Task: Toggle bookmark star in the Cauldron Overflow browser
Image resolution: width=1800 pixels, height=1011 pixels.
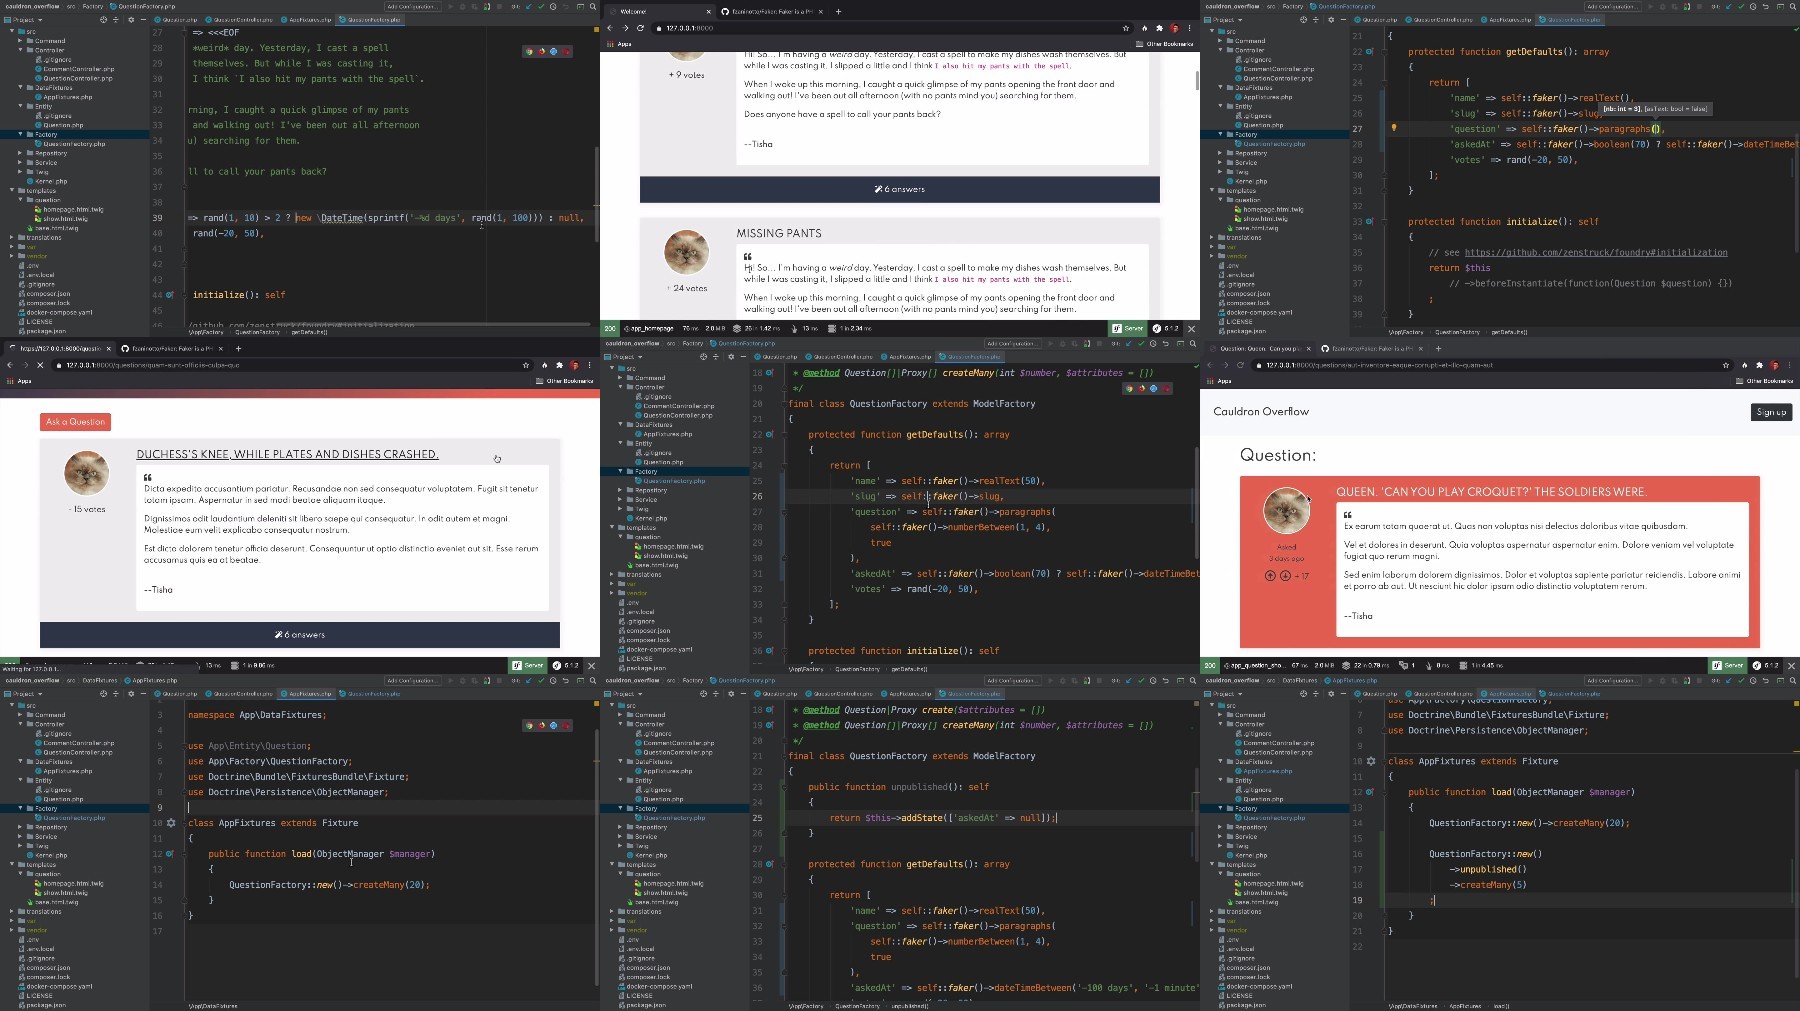Action: (x=1726, y=365)
